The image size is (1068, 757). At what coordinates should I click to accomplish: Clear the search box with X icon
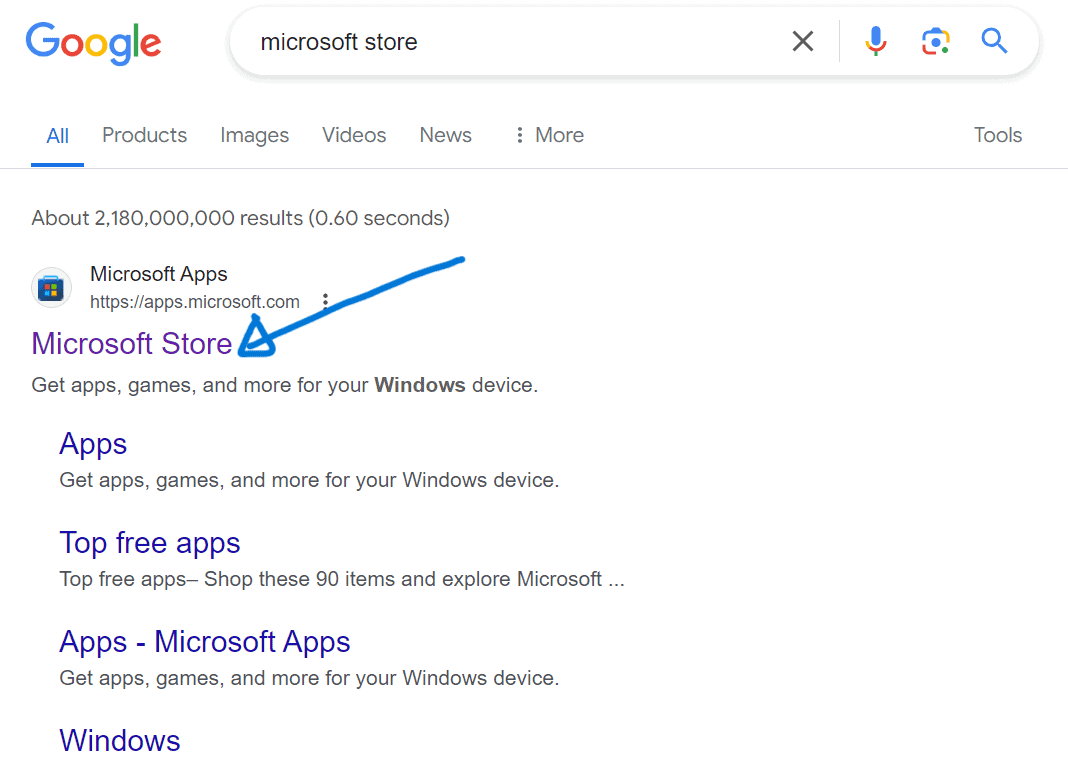point(803,41)
